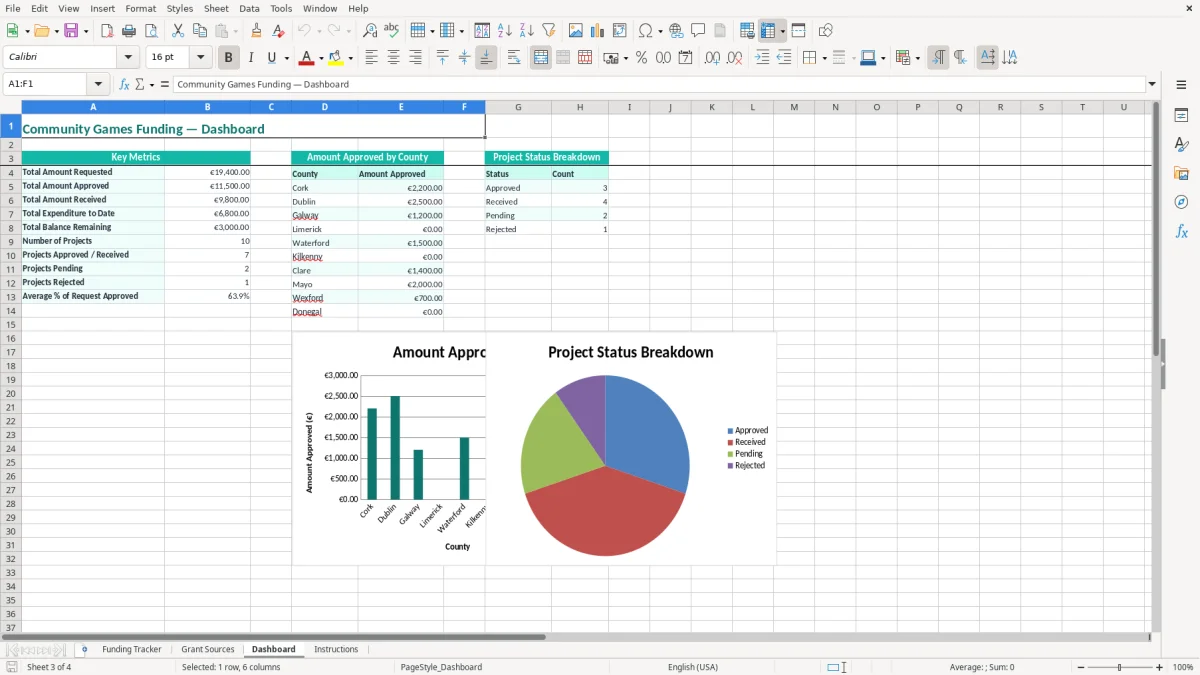Viewport: 1200px width, 675px height.
Task: Clear direct formatting with the eraser icon
Action: point(278,31)
